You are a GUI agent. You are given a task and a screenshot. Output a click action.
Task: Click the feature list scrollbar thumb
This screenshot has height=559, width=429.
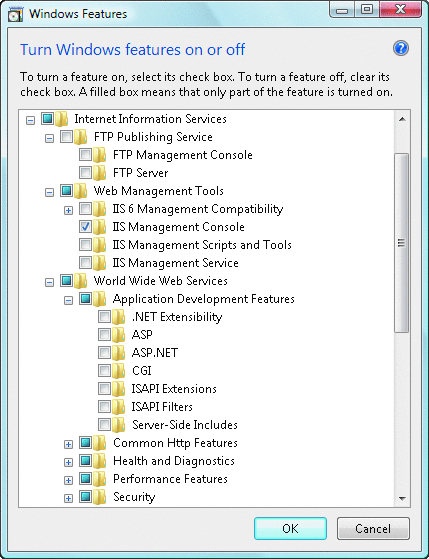[x=402, y=243]
